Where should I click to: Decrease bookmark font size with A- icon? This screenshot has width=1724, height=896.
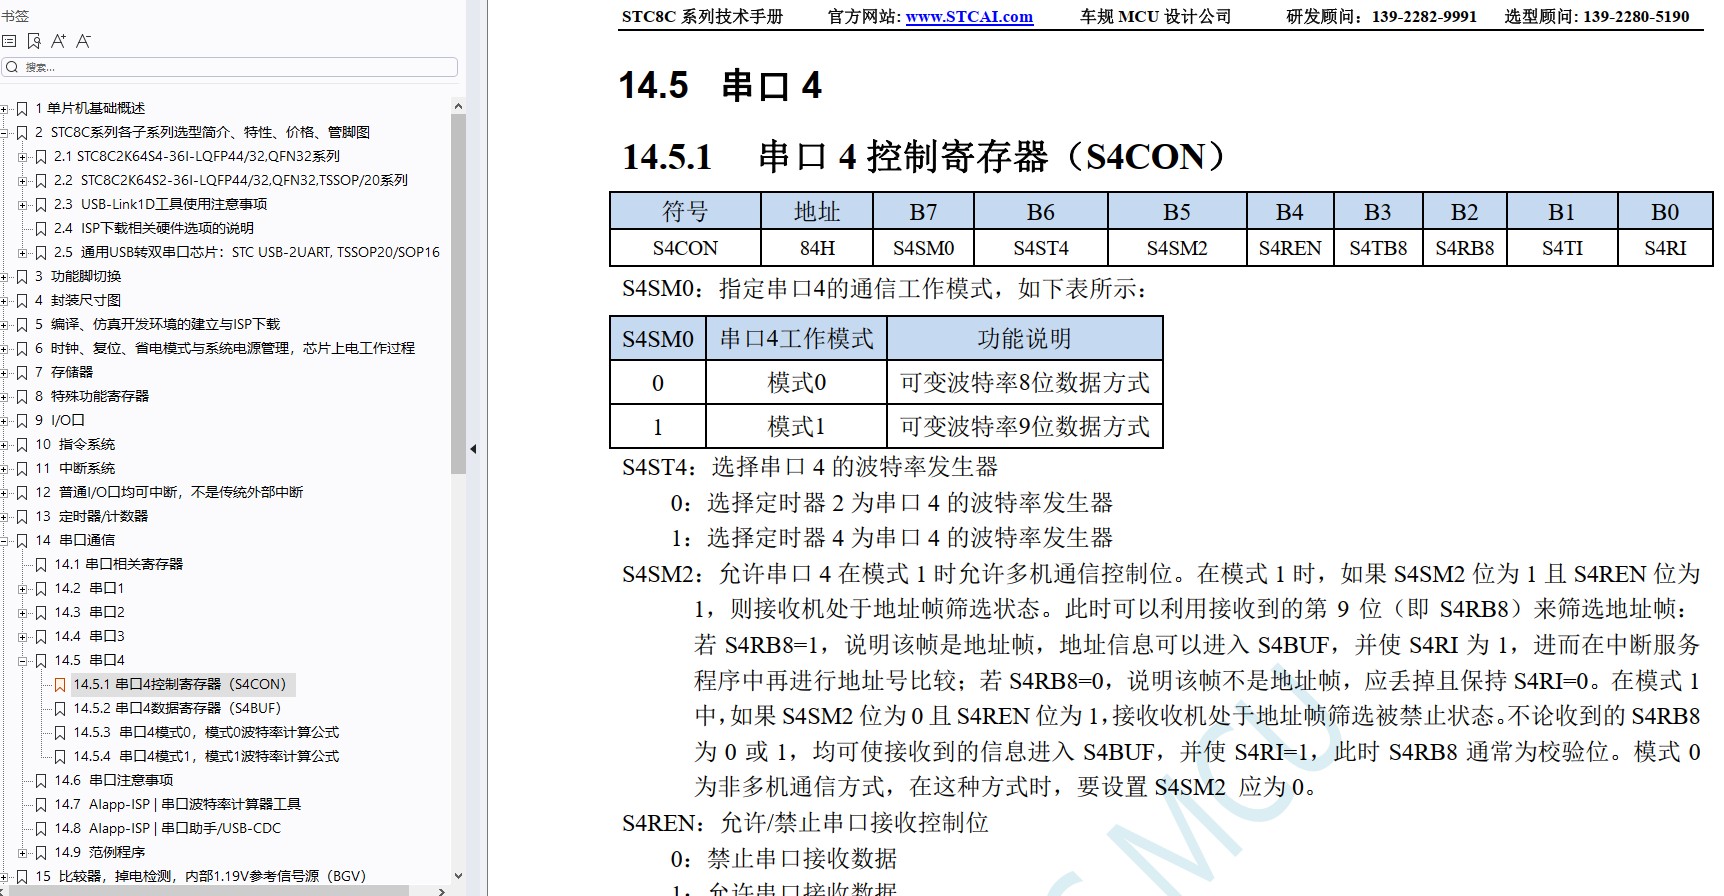coord(83,41)
